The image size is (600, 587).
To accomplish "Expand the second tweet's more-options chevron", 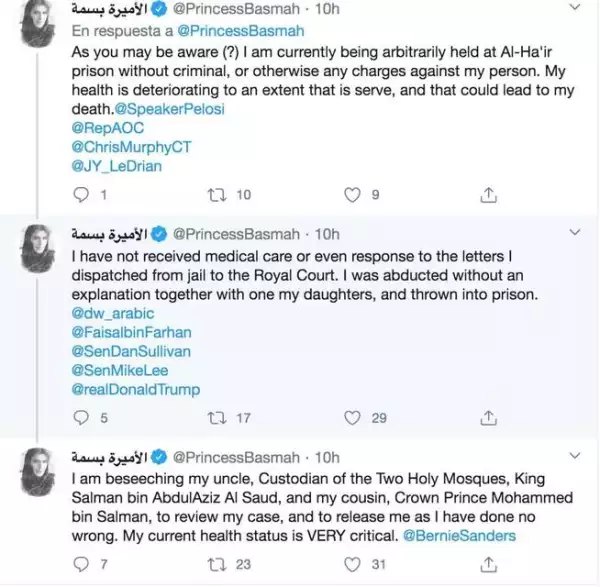I will click(573, 233).
